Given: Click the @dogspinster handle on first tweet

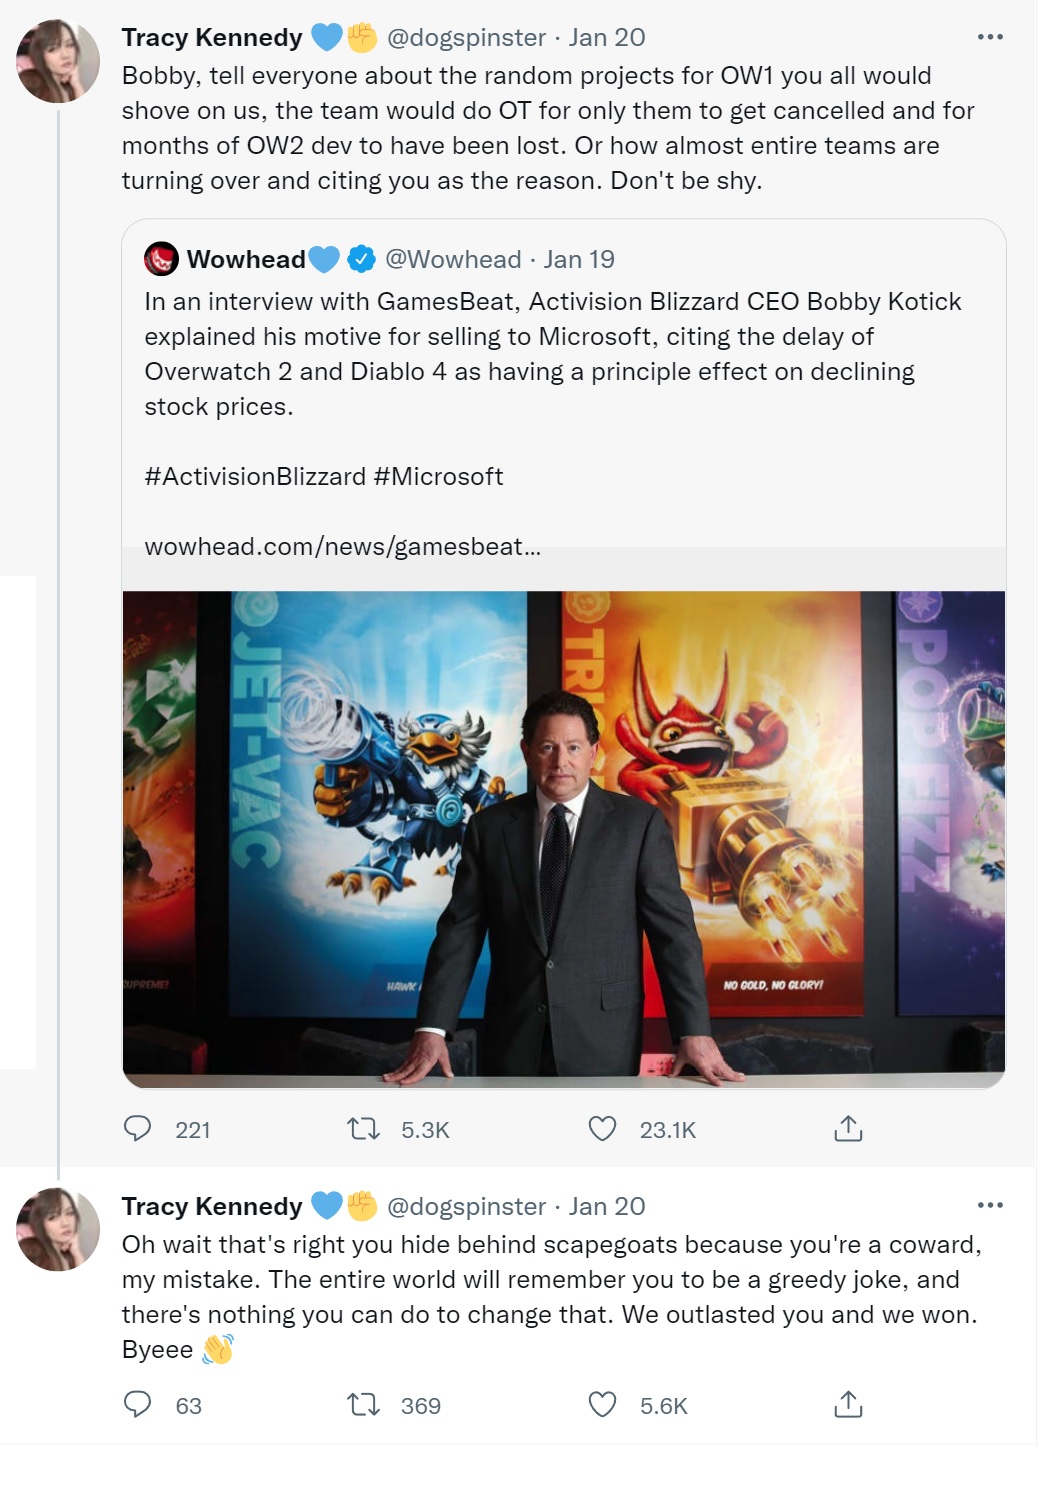Looking at the screenshot, I should 466,37.
